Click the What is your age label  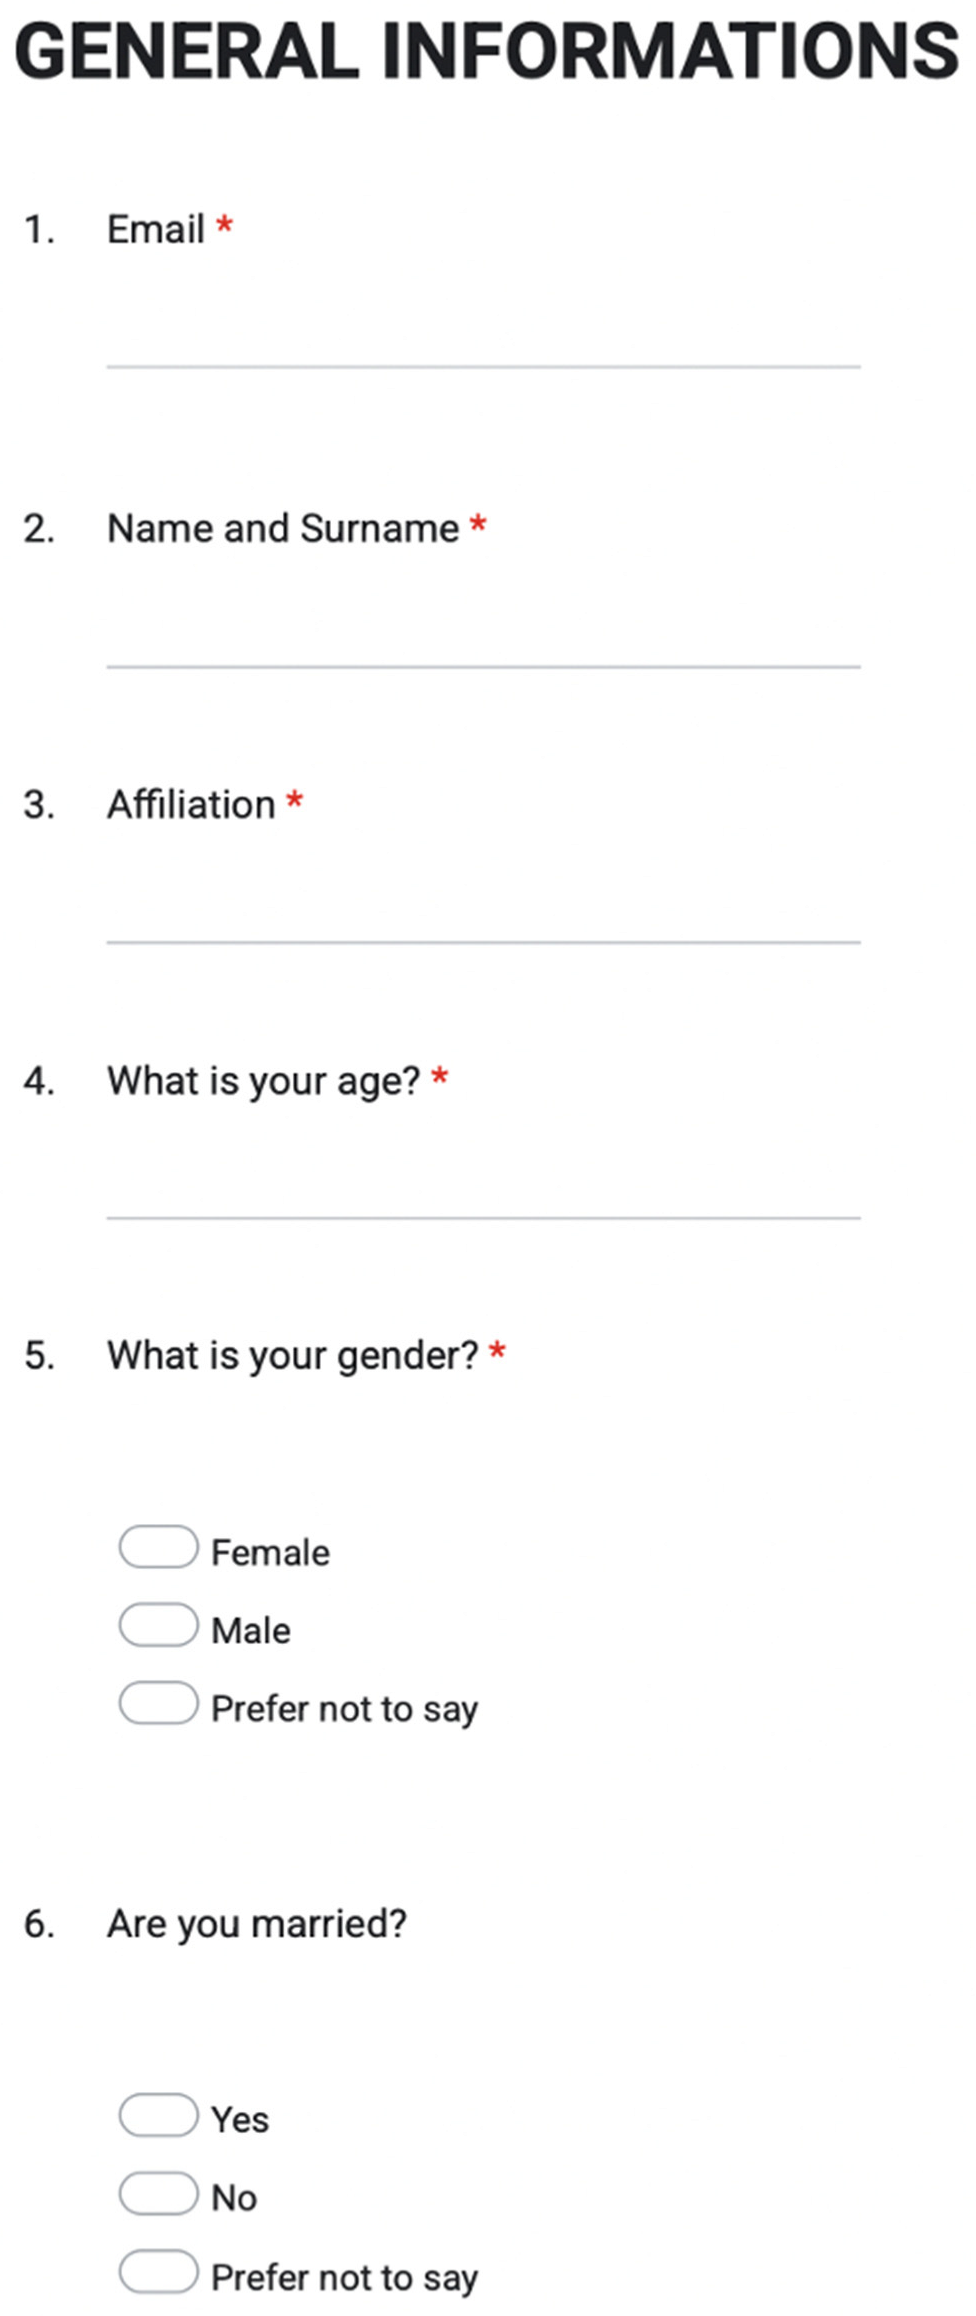(264, 1080)
